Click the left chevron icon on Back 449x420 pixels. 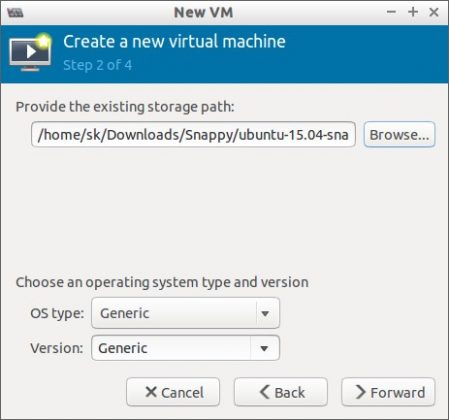pos(265,392)
